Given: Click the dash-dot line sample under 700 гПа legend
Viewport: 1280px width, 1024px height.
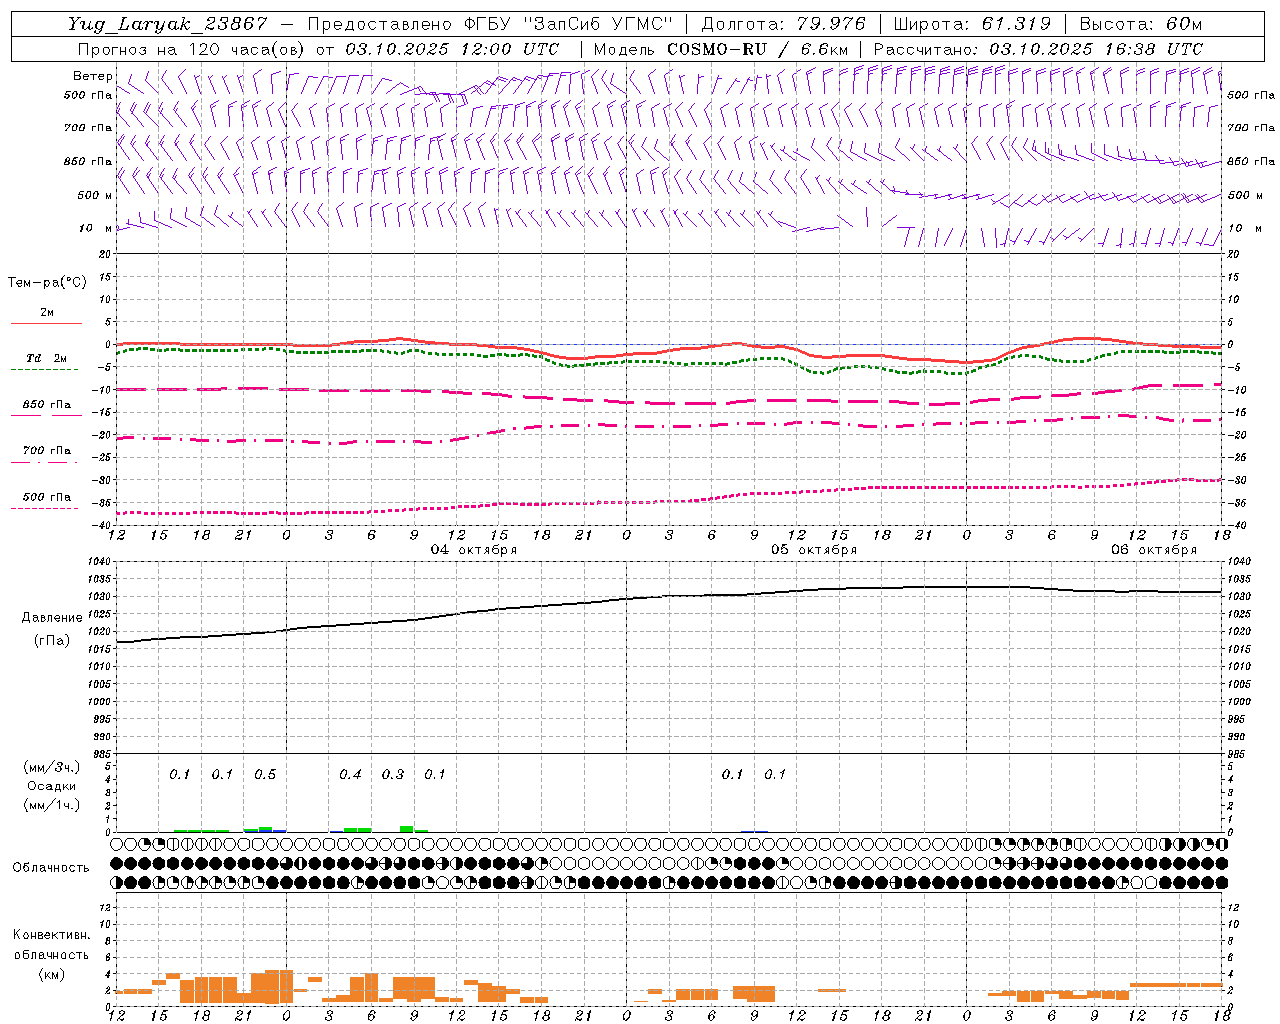Looking at the screenshot, I should 45,462.
